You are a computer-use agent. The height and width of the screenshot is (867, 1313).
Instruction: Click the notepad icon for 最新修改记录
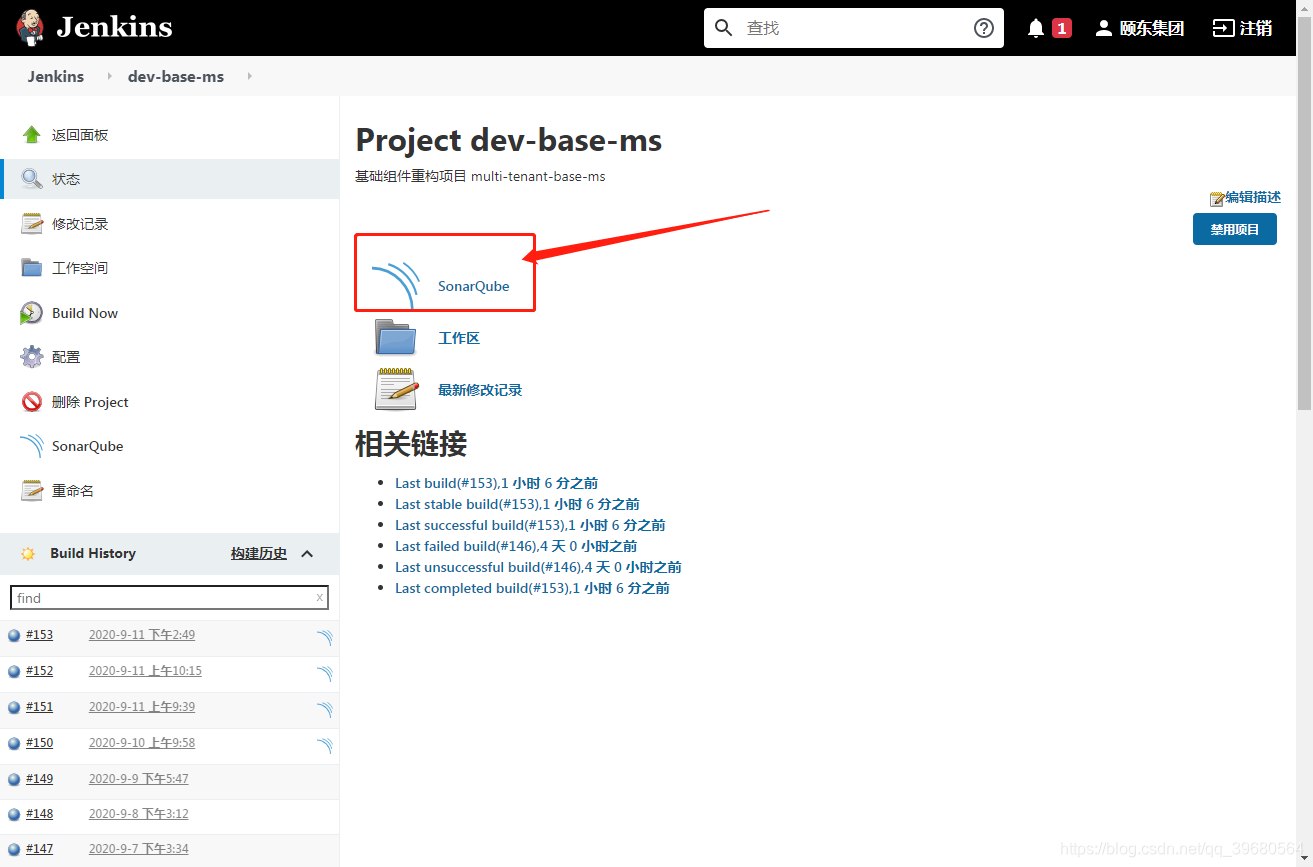(395, 389)
